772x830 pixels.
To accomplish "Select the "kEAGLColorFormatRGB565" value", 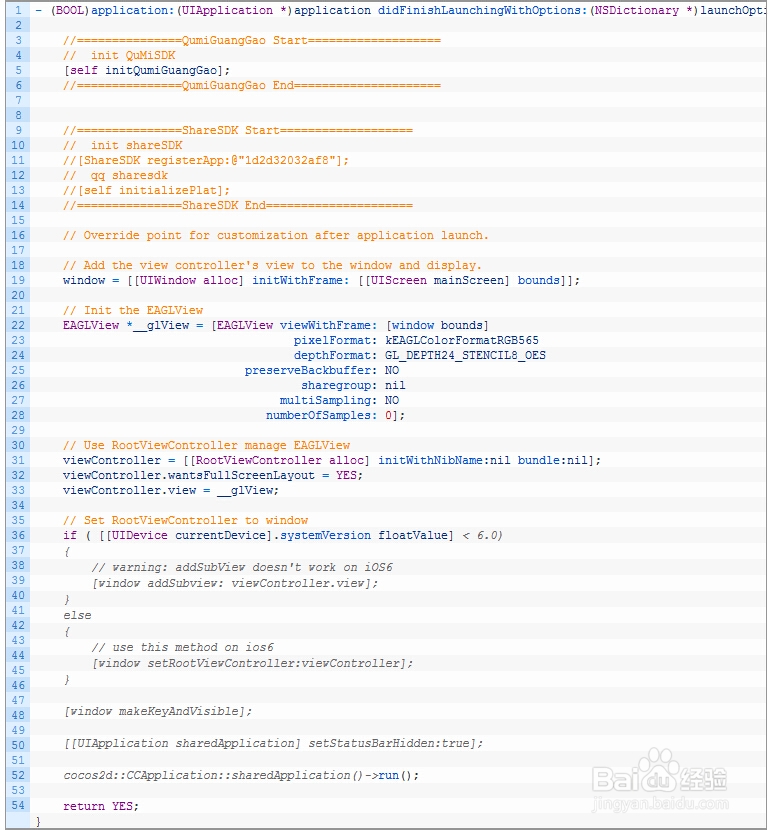I will pos(462,340).
